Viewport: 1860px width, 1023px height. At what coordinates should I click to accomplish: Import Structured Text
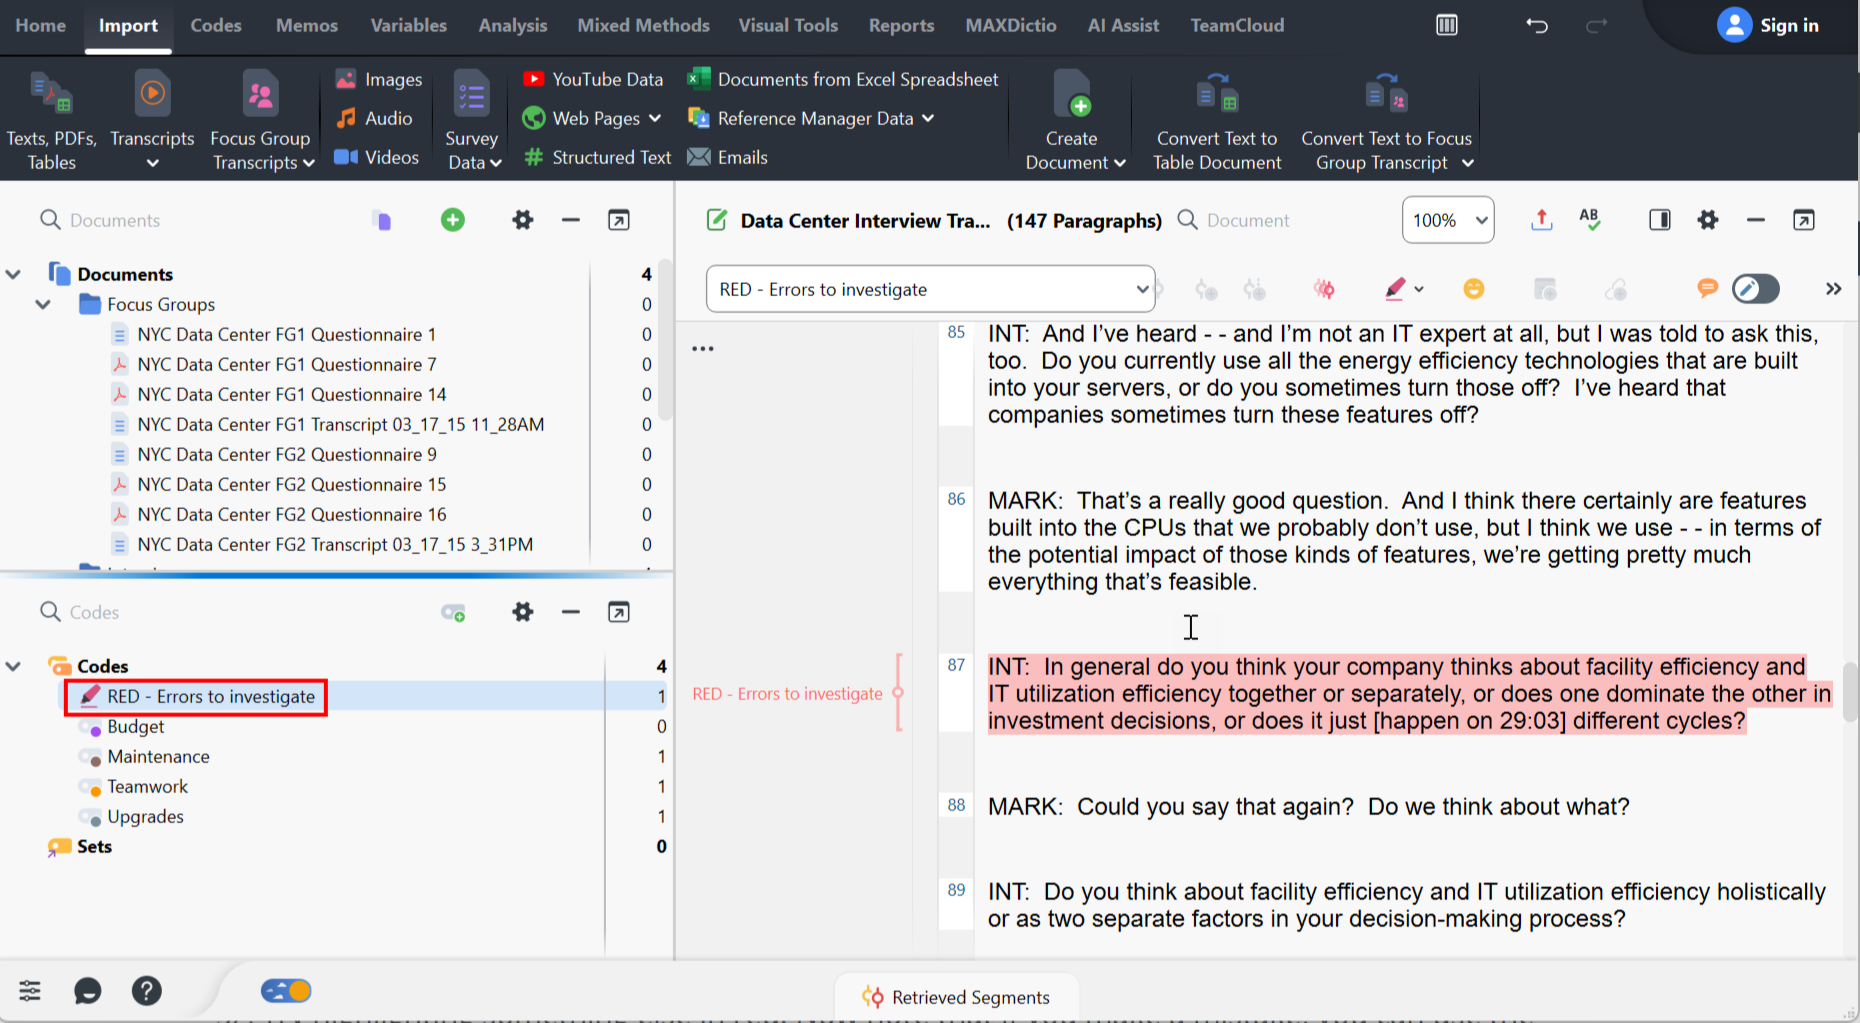pyautogui.click(x=597, y=157)
